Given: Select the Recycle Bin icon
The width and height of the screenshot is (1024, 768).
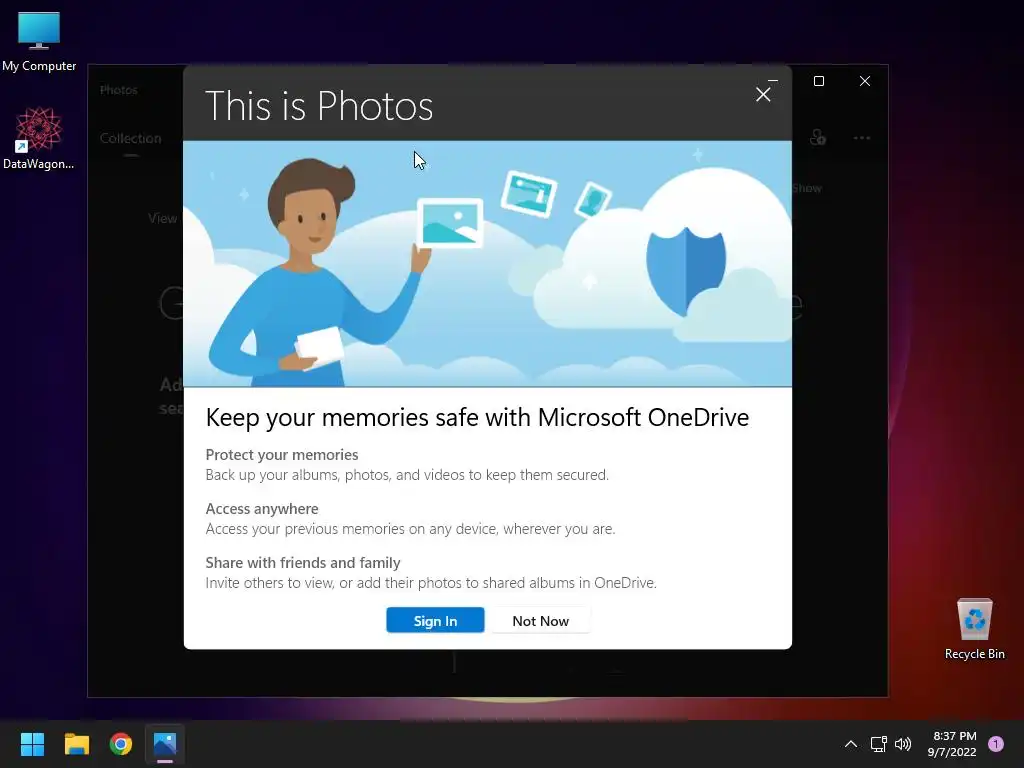Looking at the screenshot, I should tap(974, 628).
